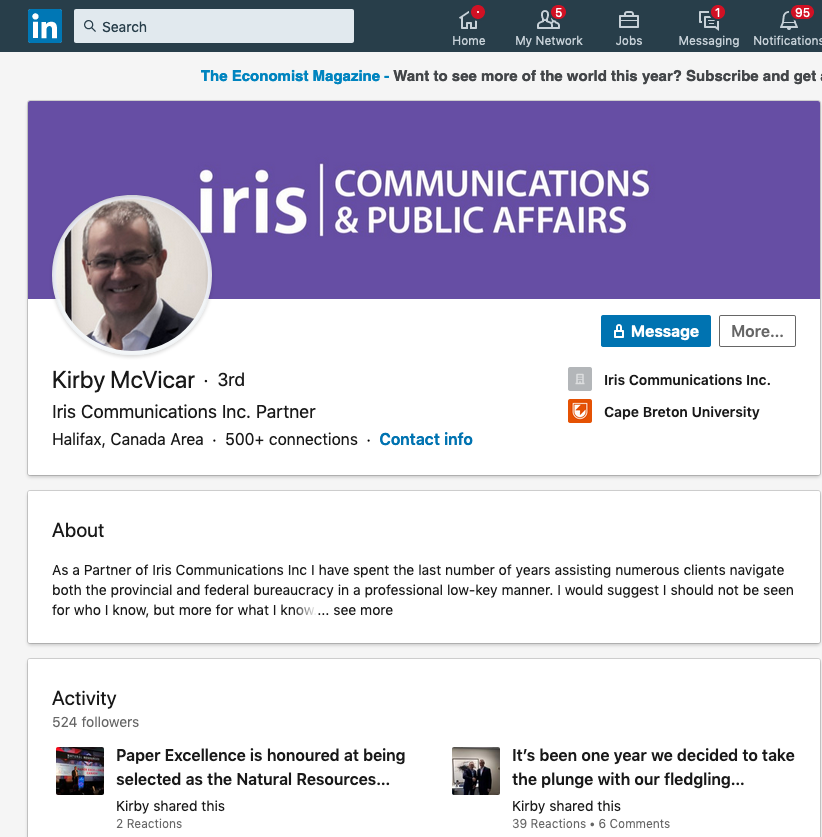
Task: View 39 Reactions on the post
Action: pyautogui.click(x=549, y=824)
